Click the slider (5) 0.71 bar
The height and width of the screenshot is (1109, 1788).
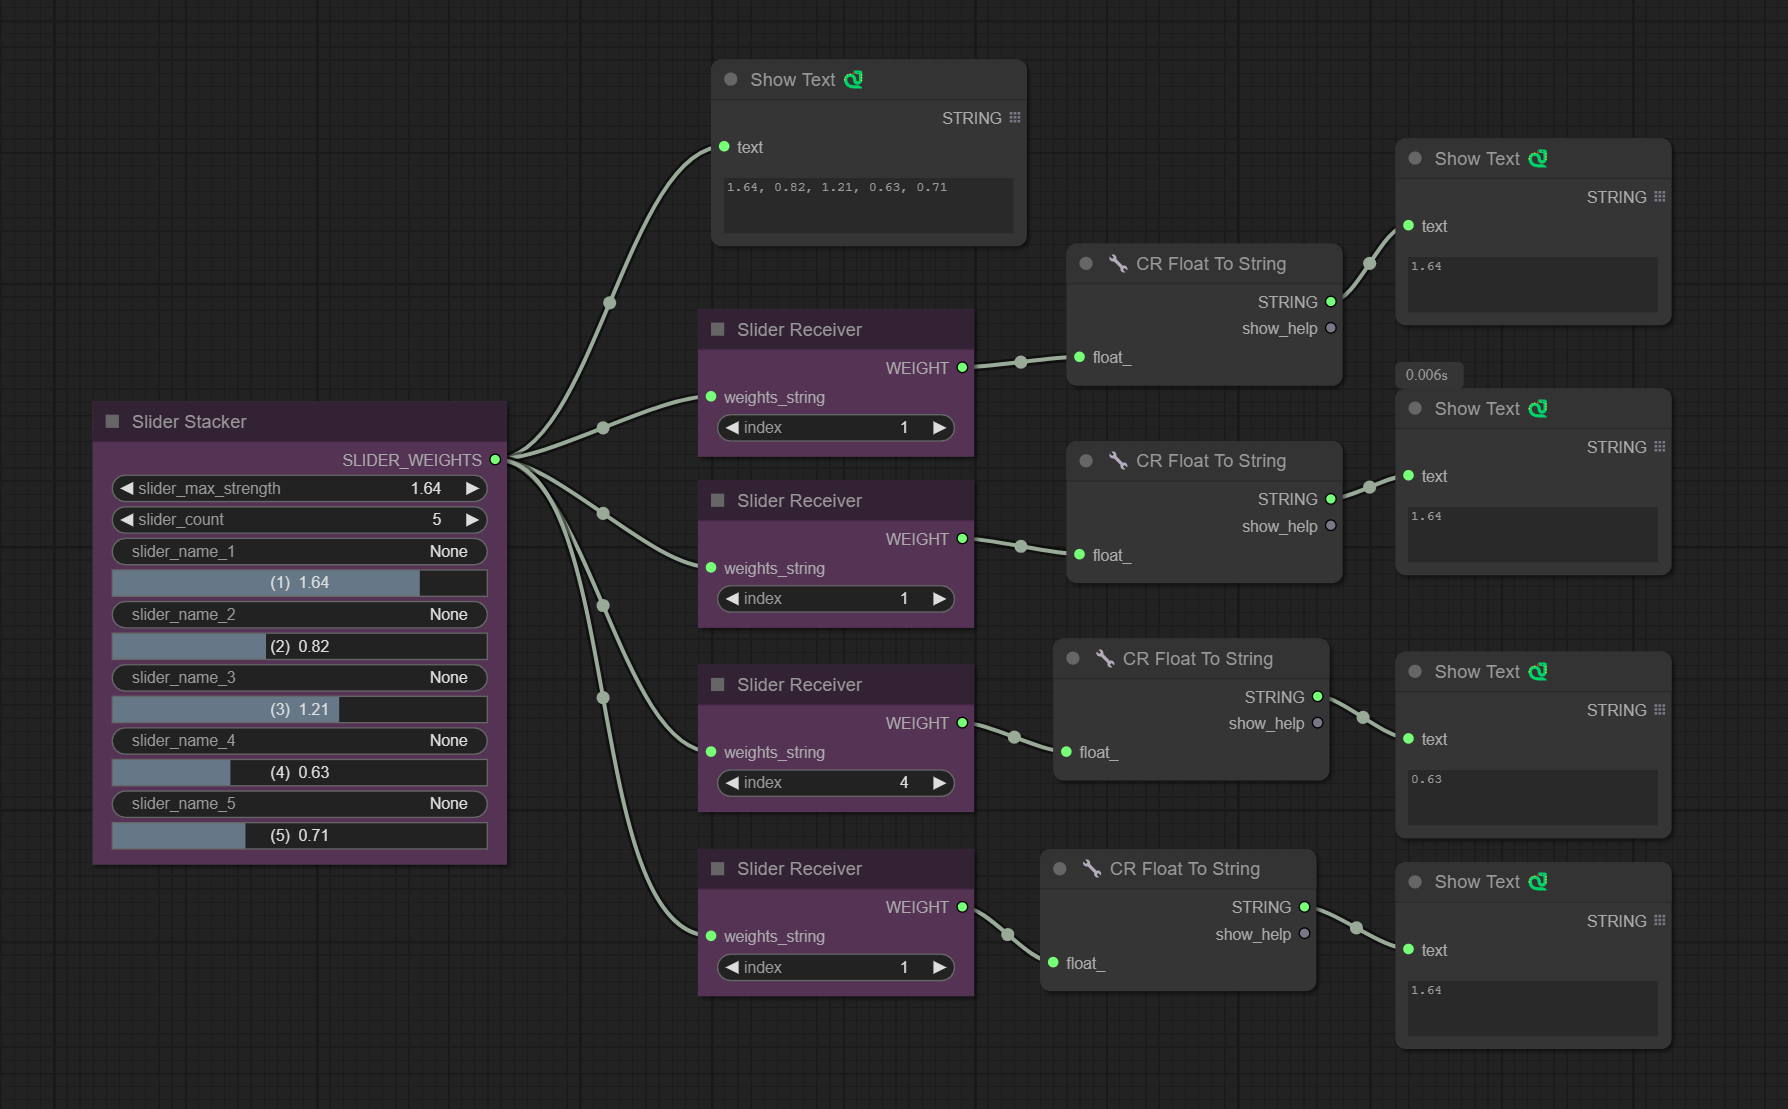(x=300, y=836)
